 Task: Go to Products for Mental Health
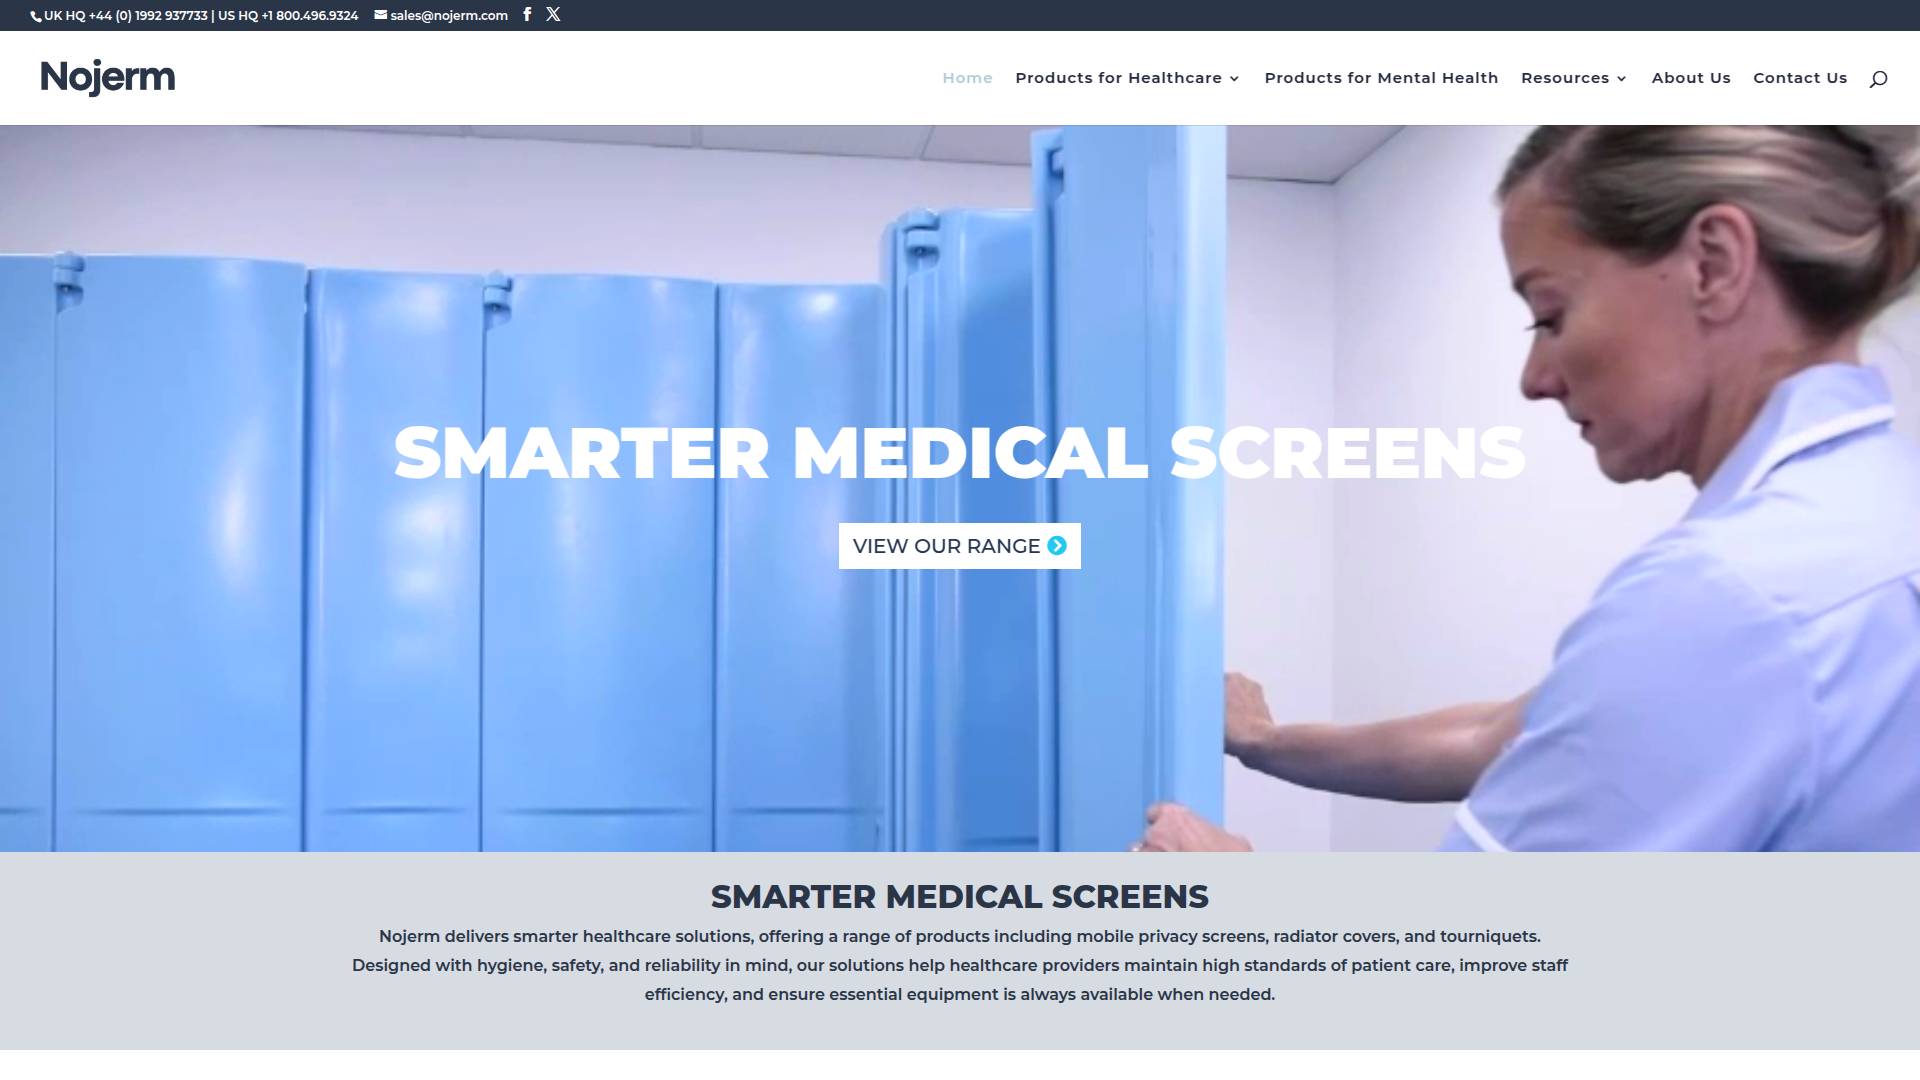click(x=1381, y=78)
